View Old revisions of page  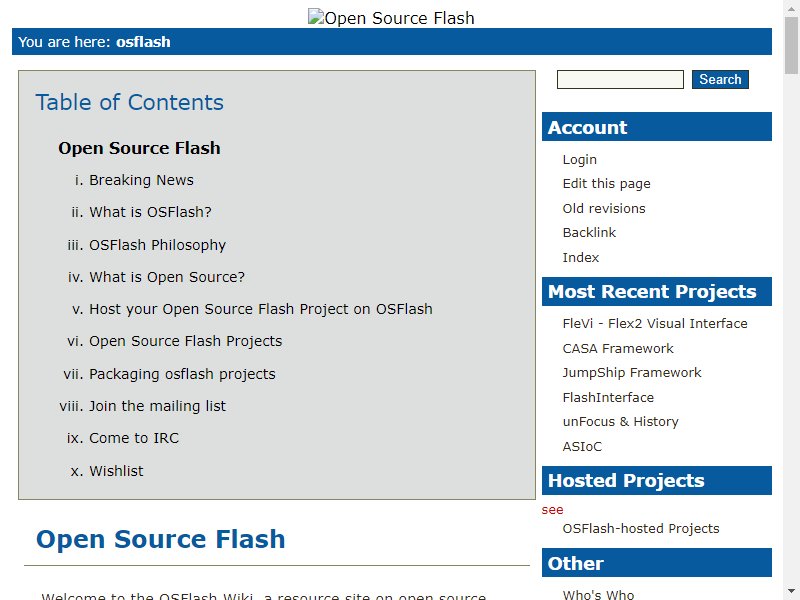[604, 208]
